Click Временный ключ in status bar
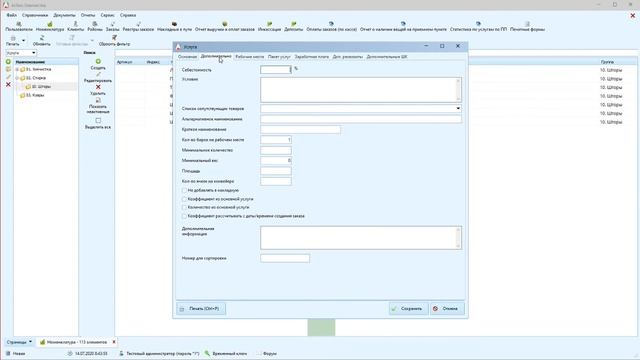The width and height of the screenshot is (640, 360). click(x=226, y=353)
